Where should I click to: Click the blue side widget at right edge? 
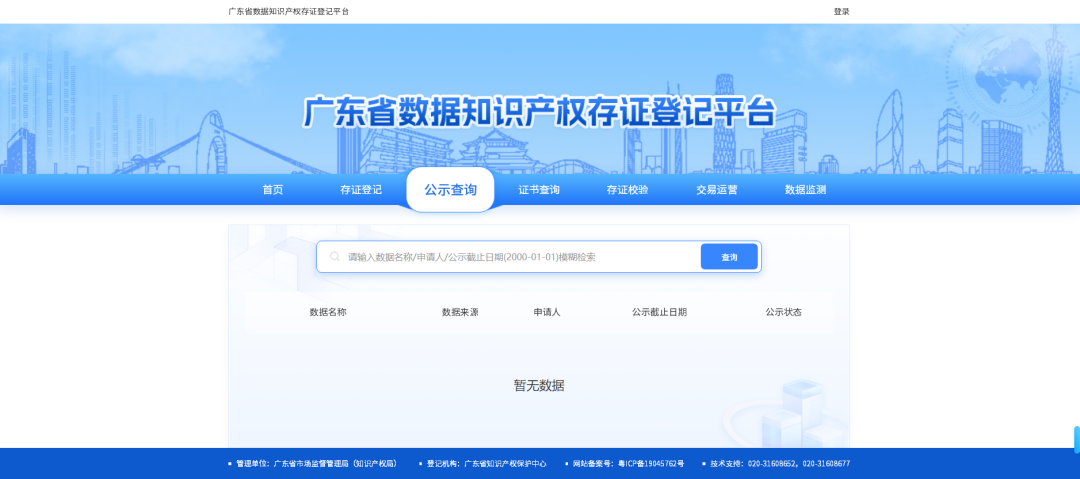[x=1076, y=439]
